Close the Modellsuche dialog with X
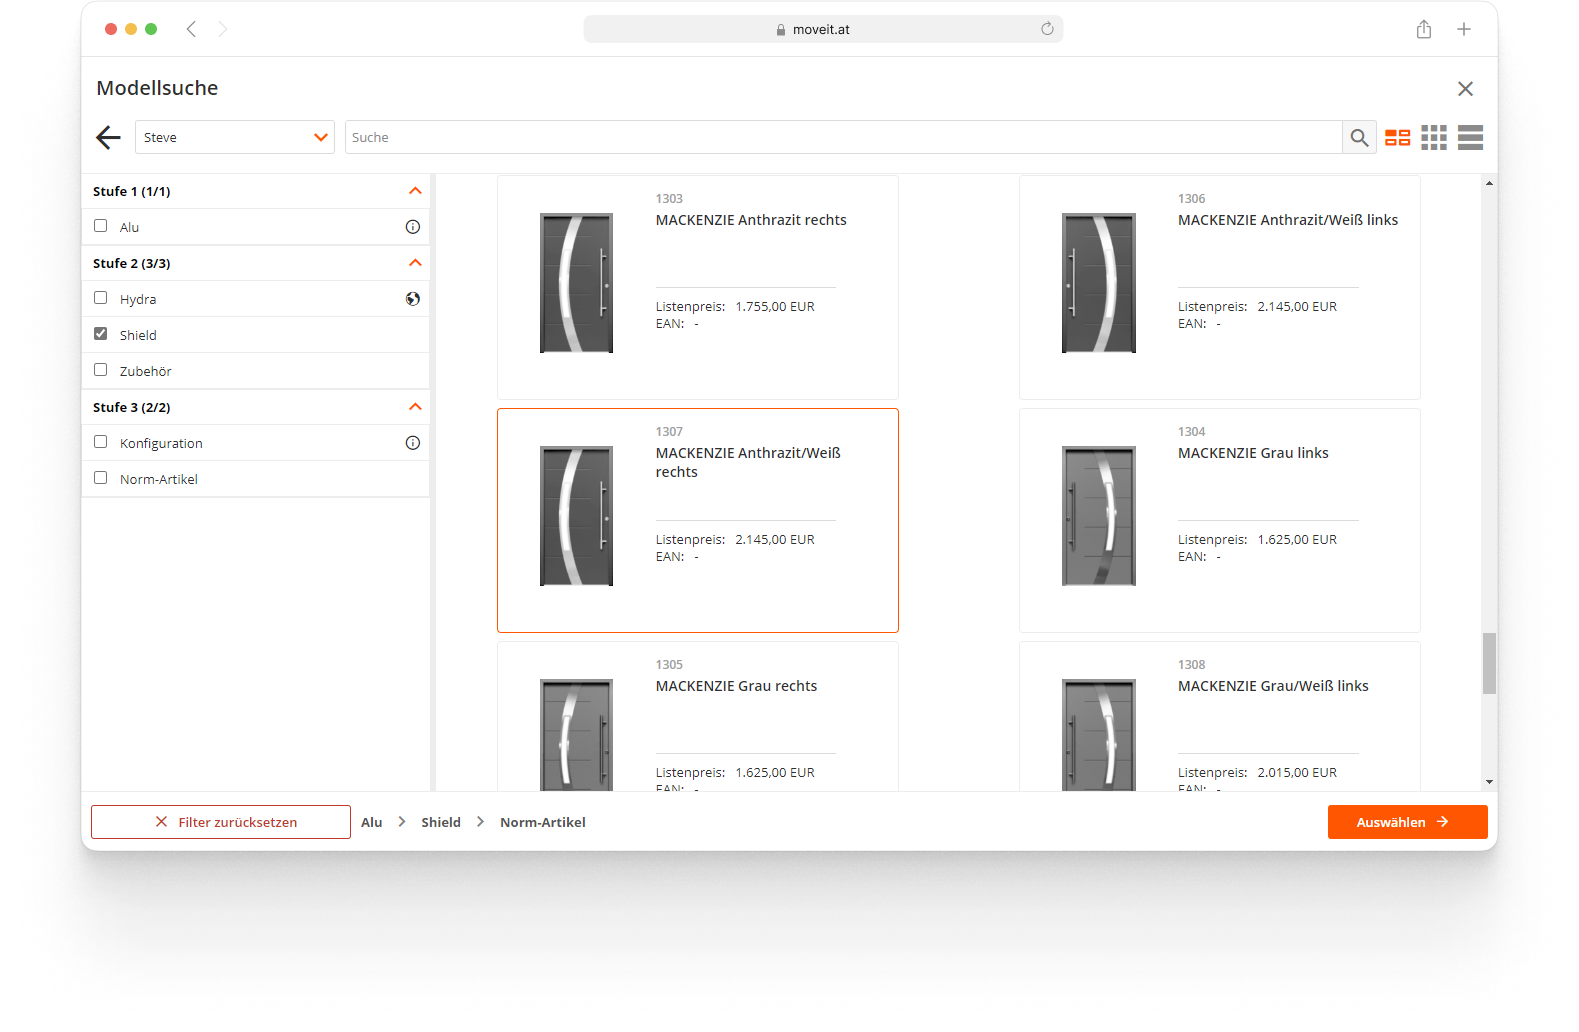The height and width of the screenshot is (1032, 1579). (x=1465, y=89)
